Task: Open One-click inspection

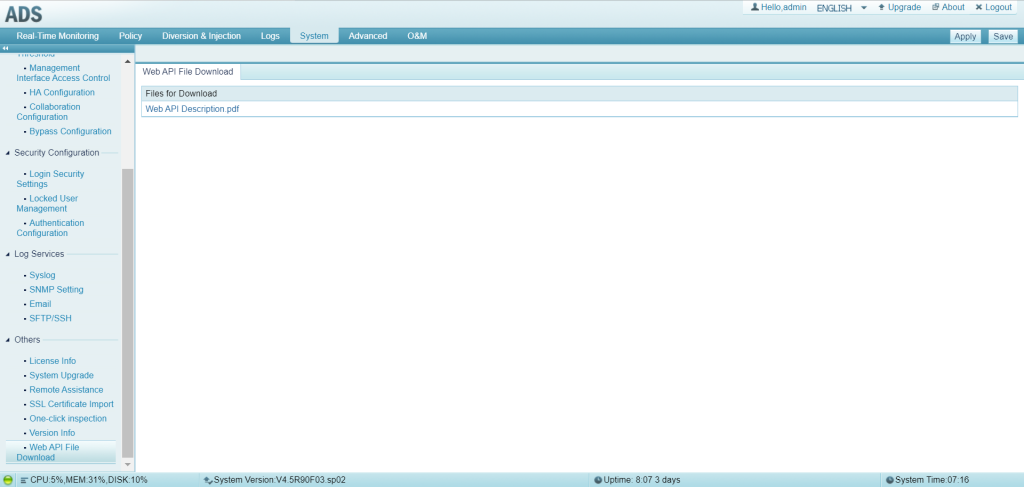Action: click(x=68, y=418)
